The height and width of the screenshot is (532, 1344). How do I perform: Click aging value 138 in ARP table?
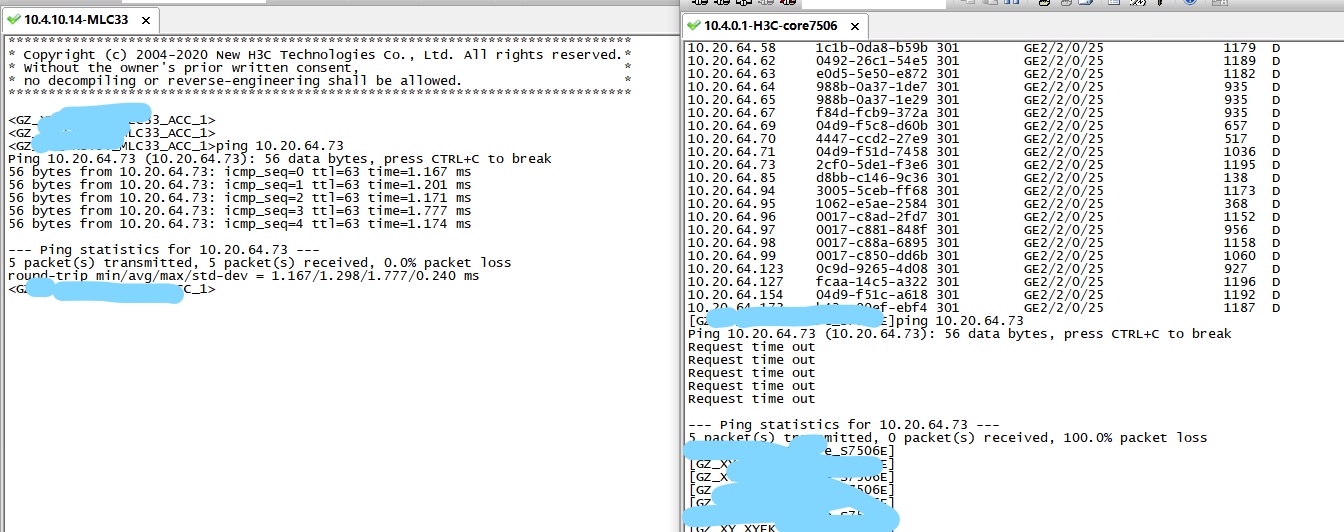coord(1236,178)
